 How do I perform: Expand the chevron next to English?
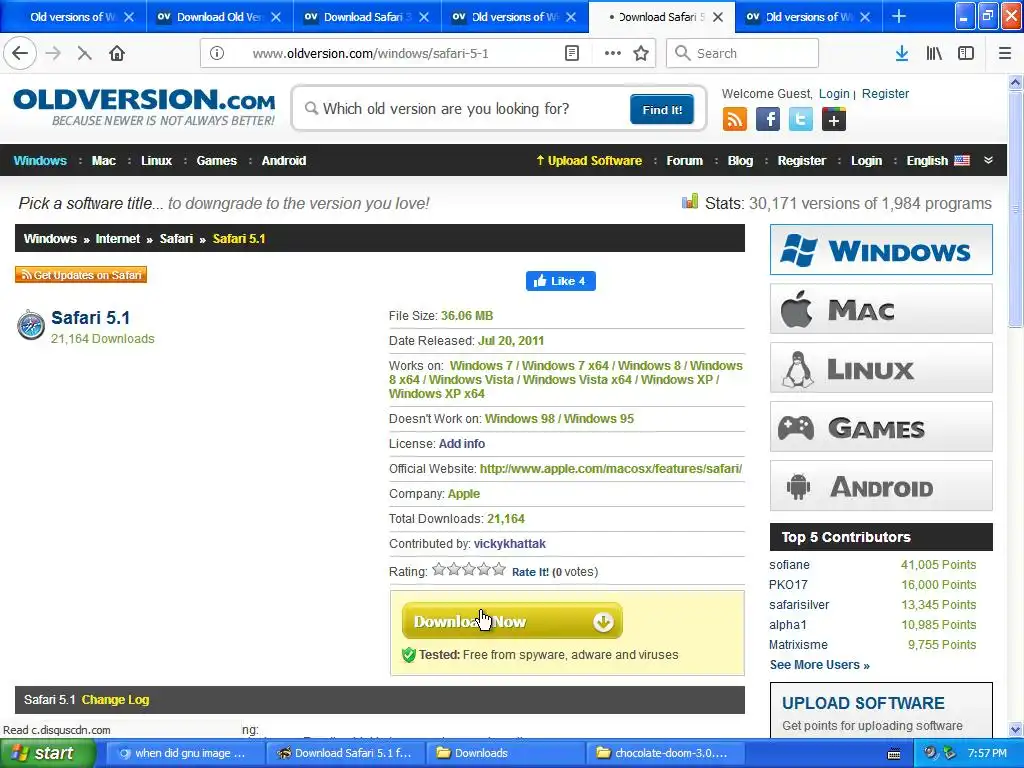(988, 160)
